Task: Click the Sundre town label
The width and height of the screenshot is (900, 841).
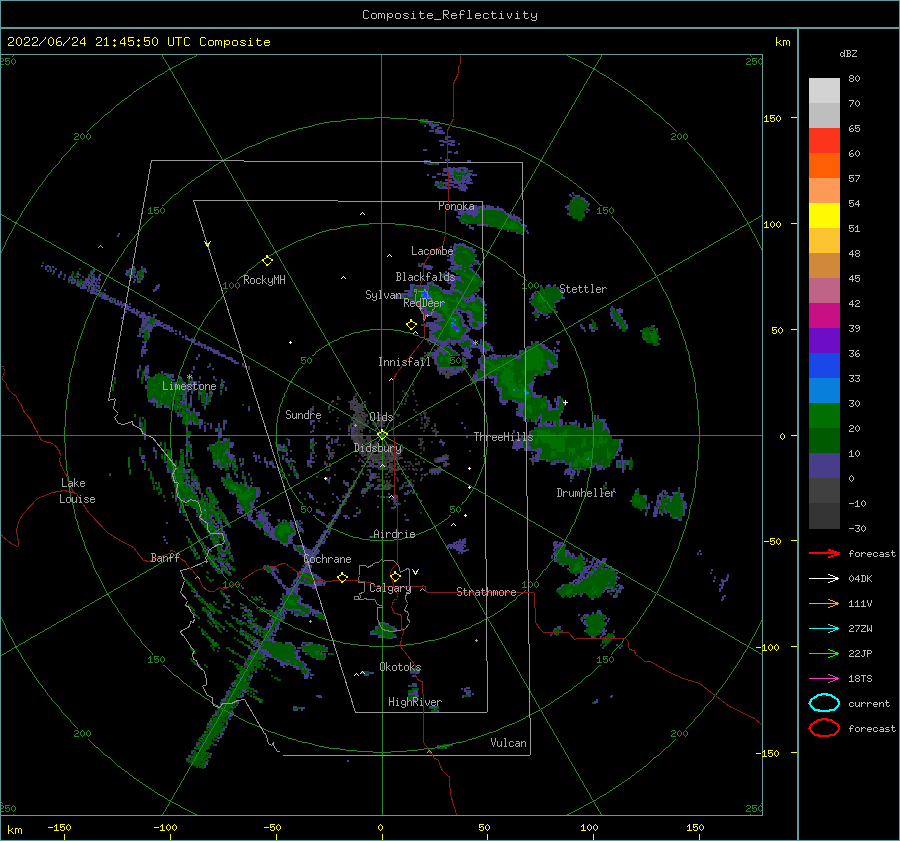Action: point(303,414)
